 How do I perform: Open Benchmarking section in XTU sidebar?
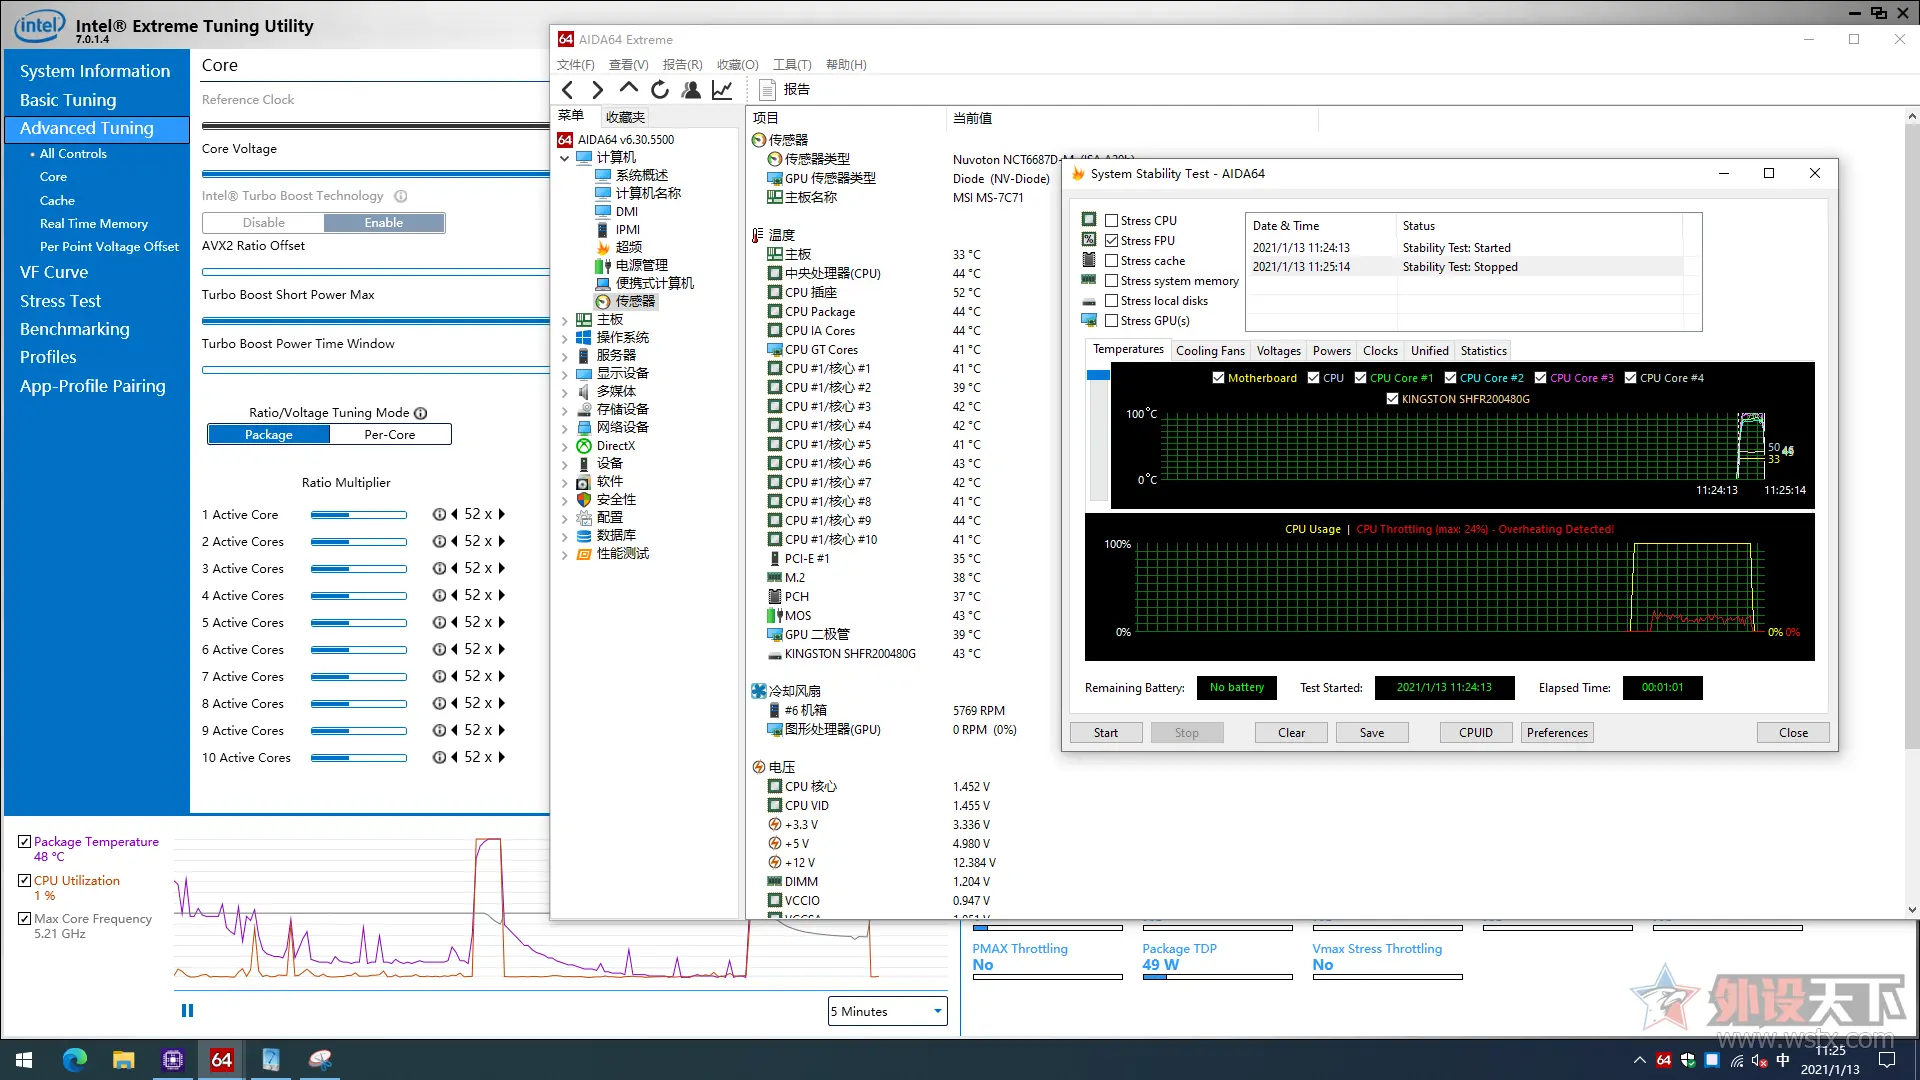click(75, 329)
